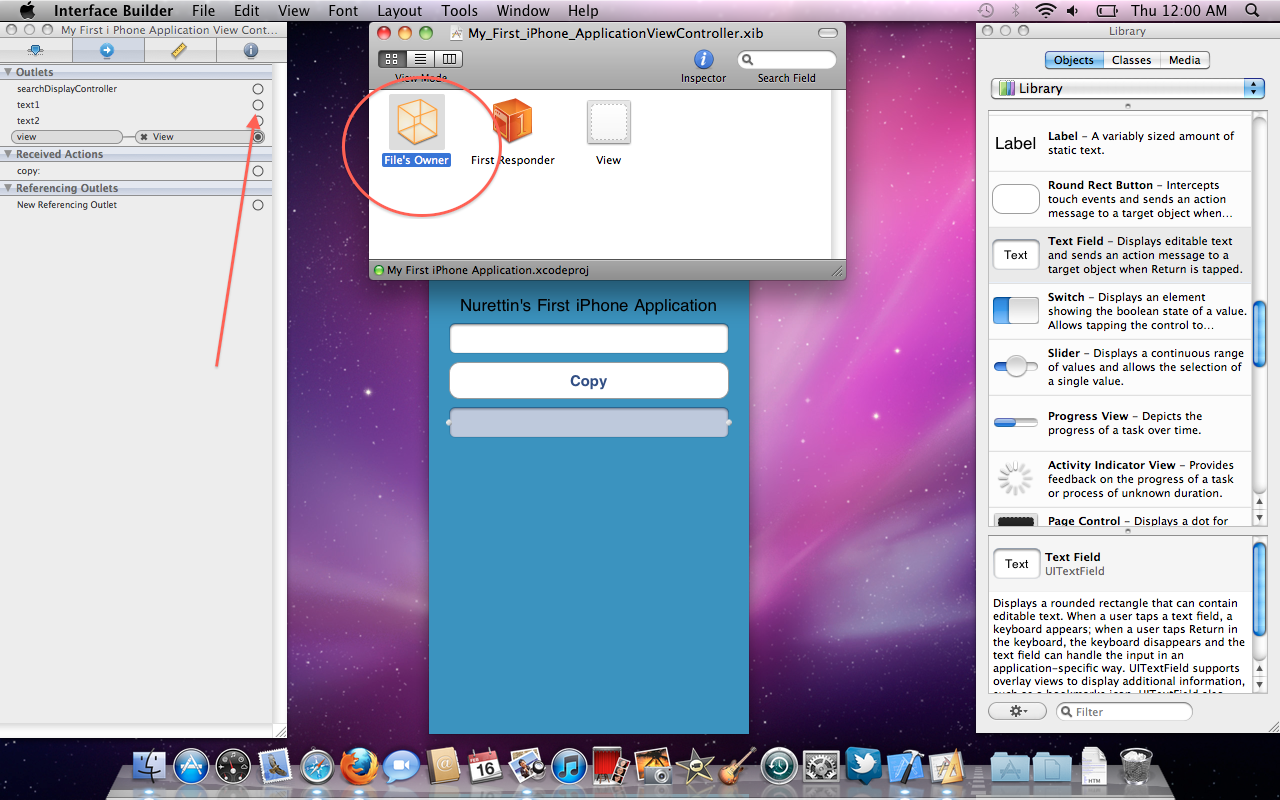Click Interface Builder icon in the Dock
Screen dimensions: 1280x800
coord(946,767)
